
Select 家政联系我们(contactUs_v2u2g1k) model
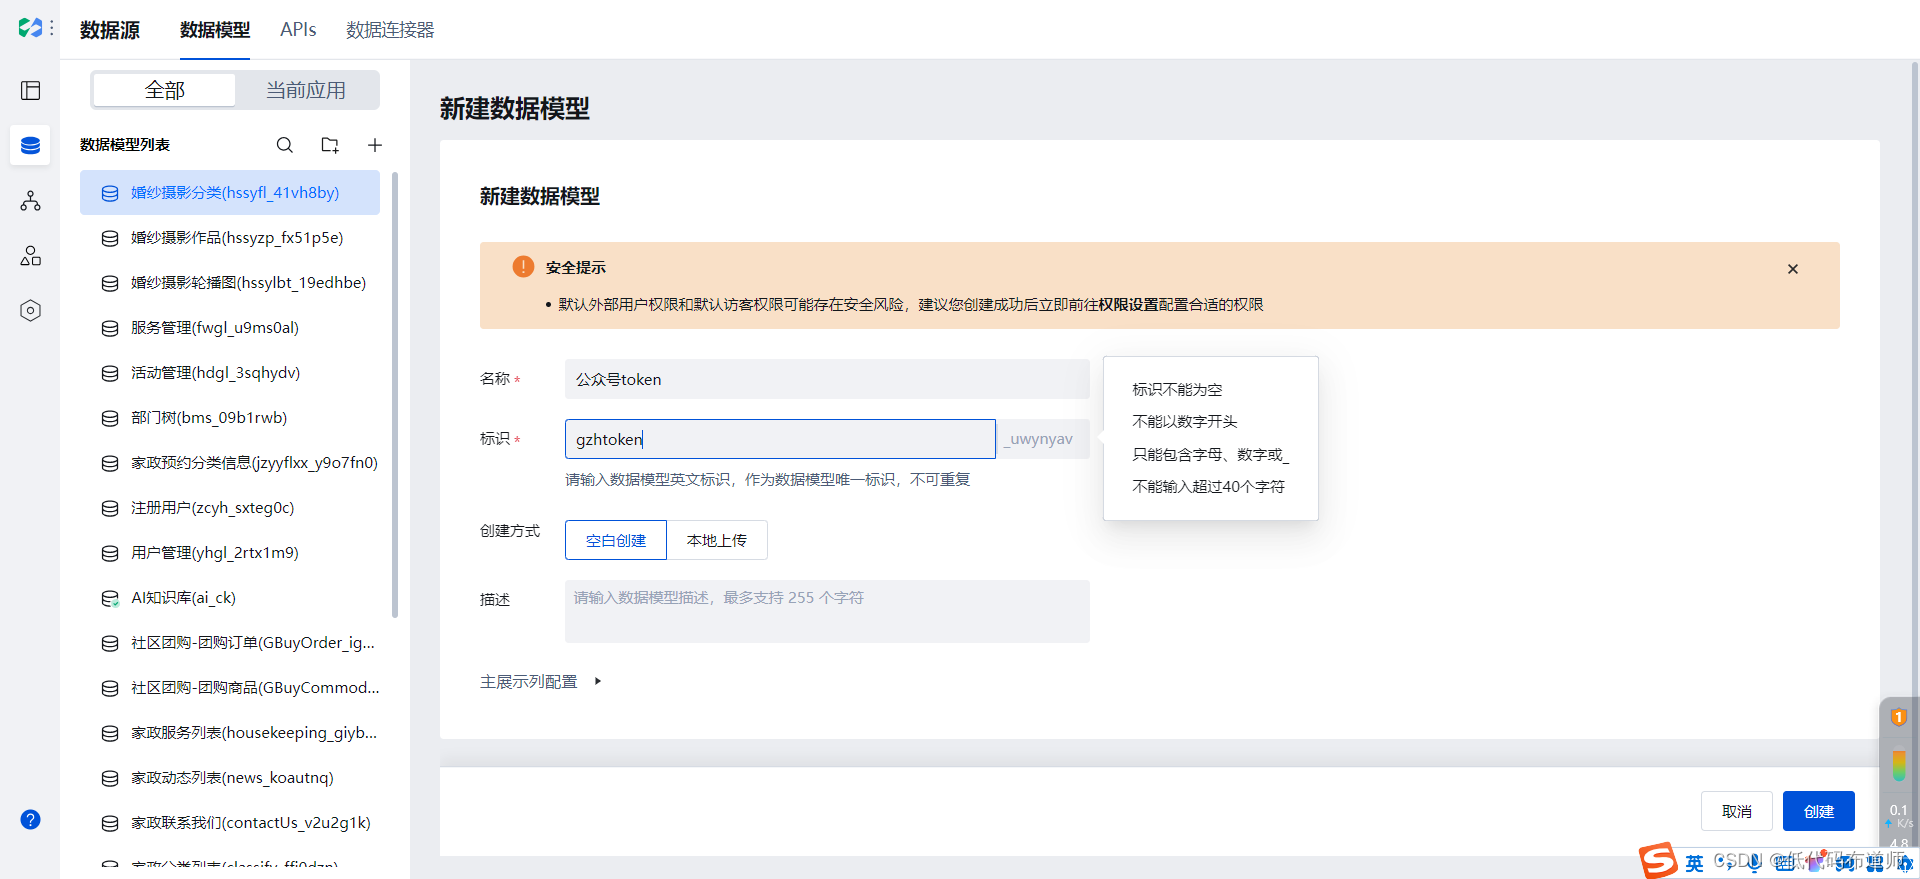230,823
